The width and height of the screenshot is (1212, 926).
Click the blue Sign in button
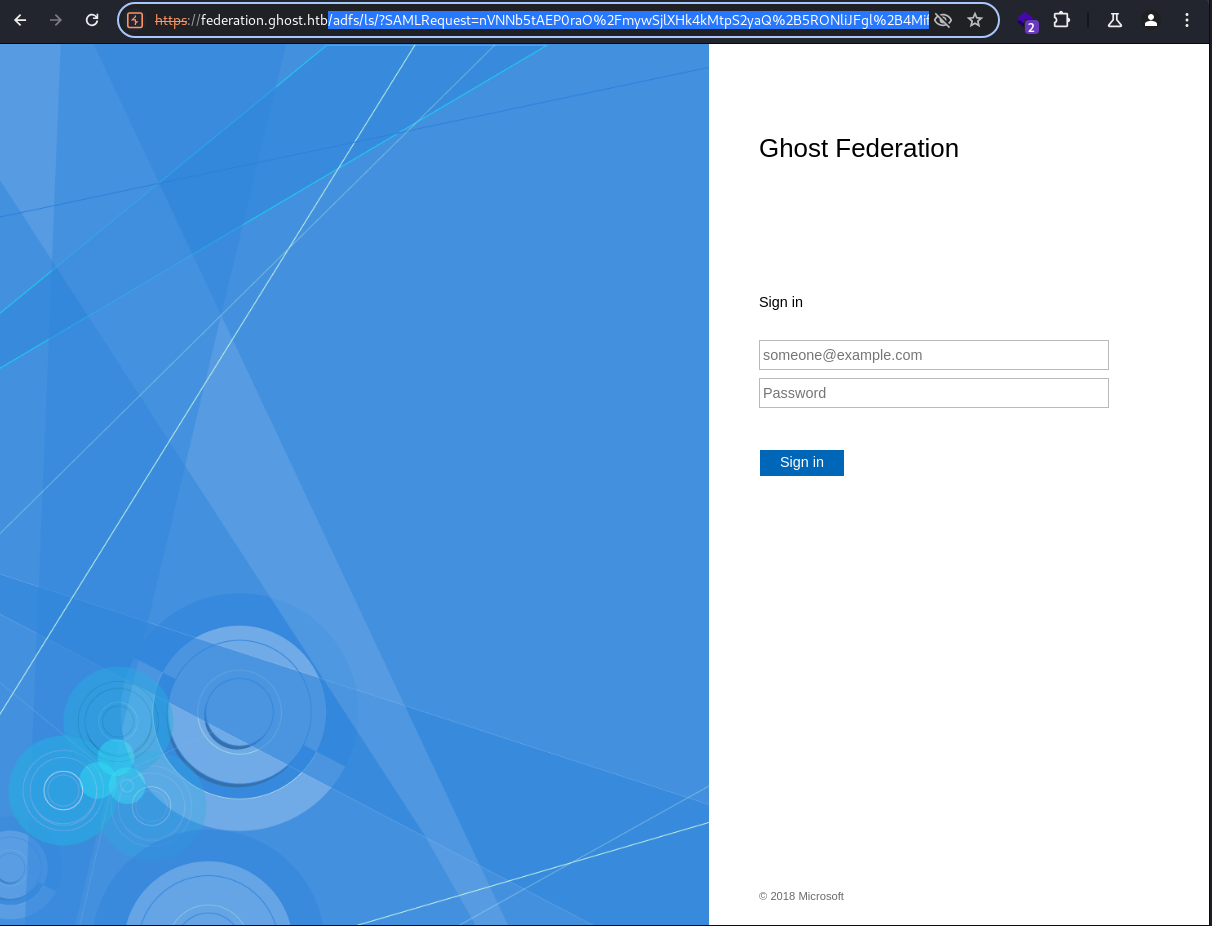pos(802,463)
